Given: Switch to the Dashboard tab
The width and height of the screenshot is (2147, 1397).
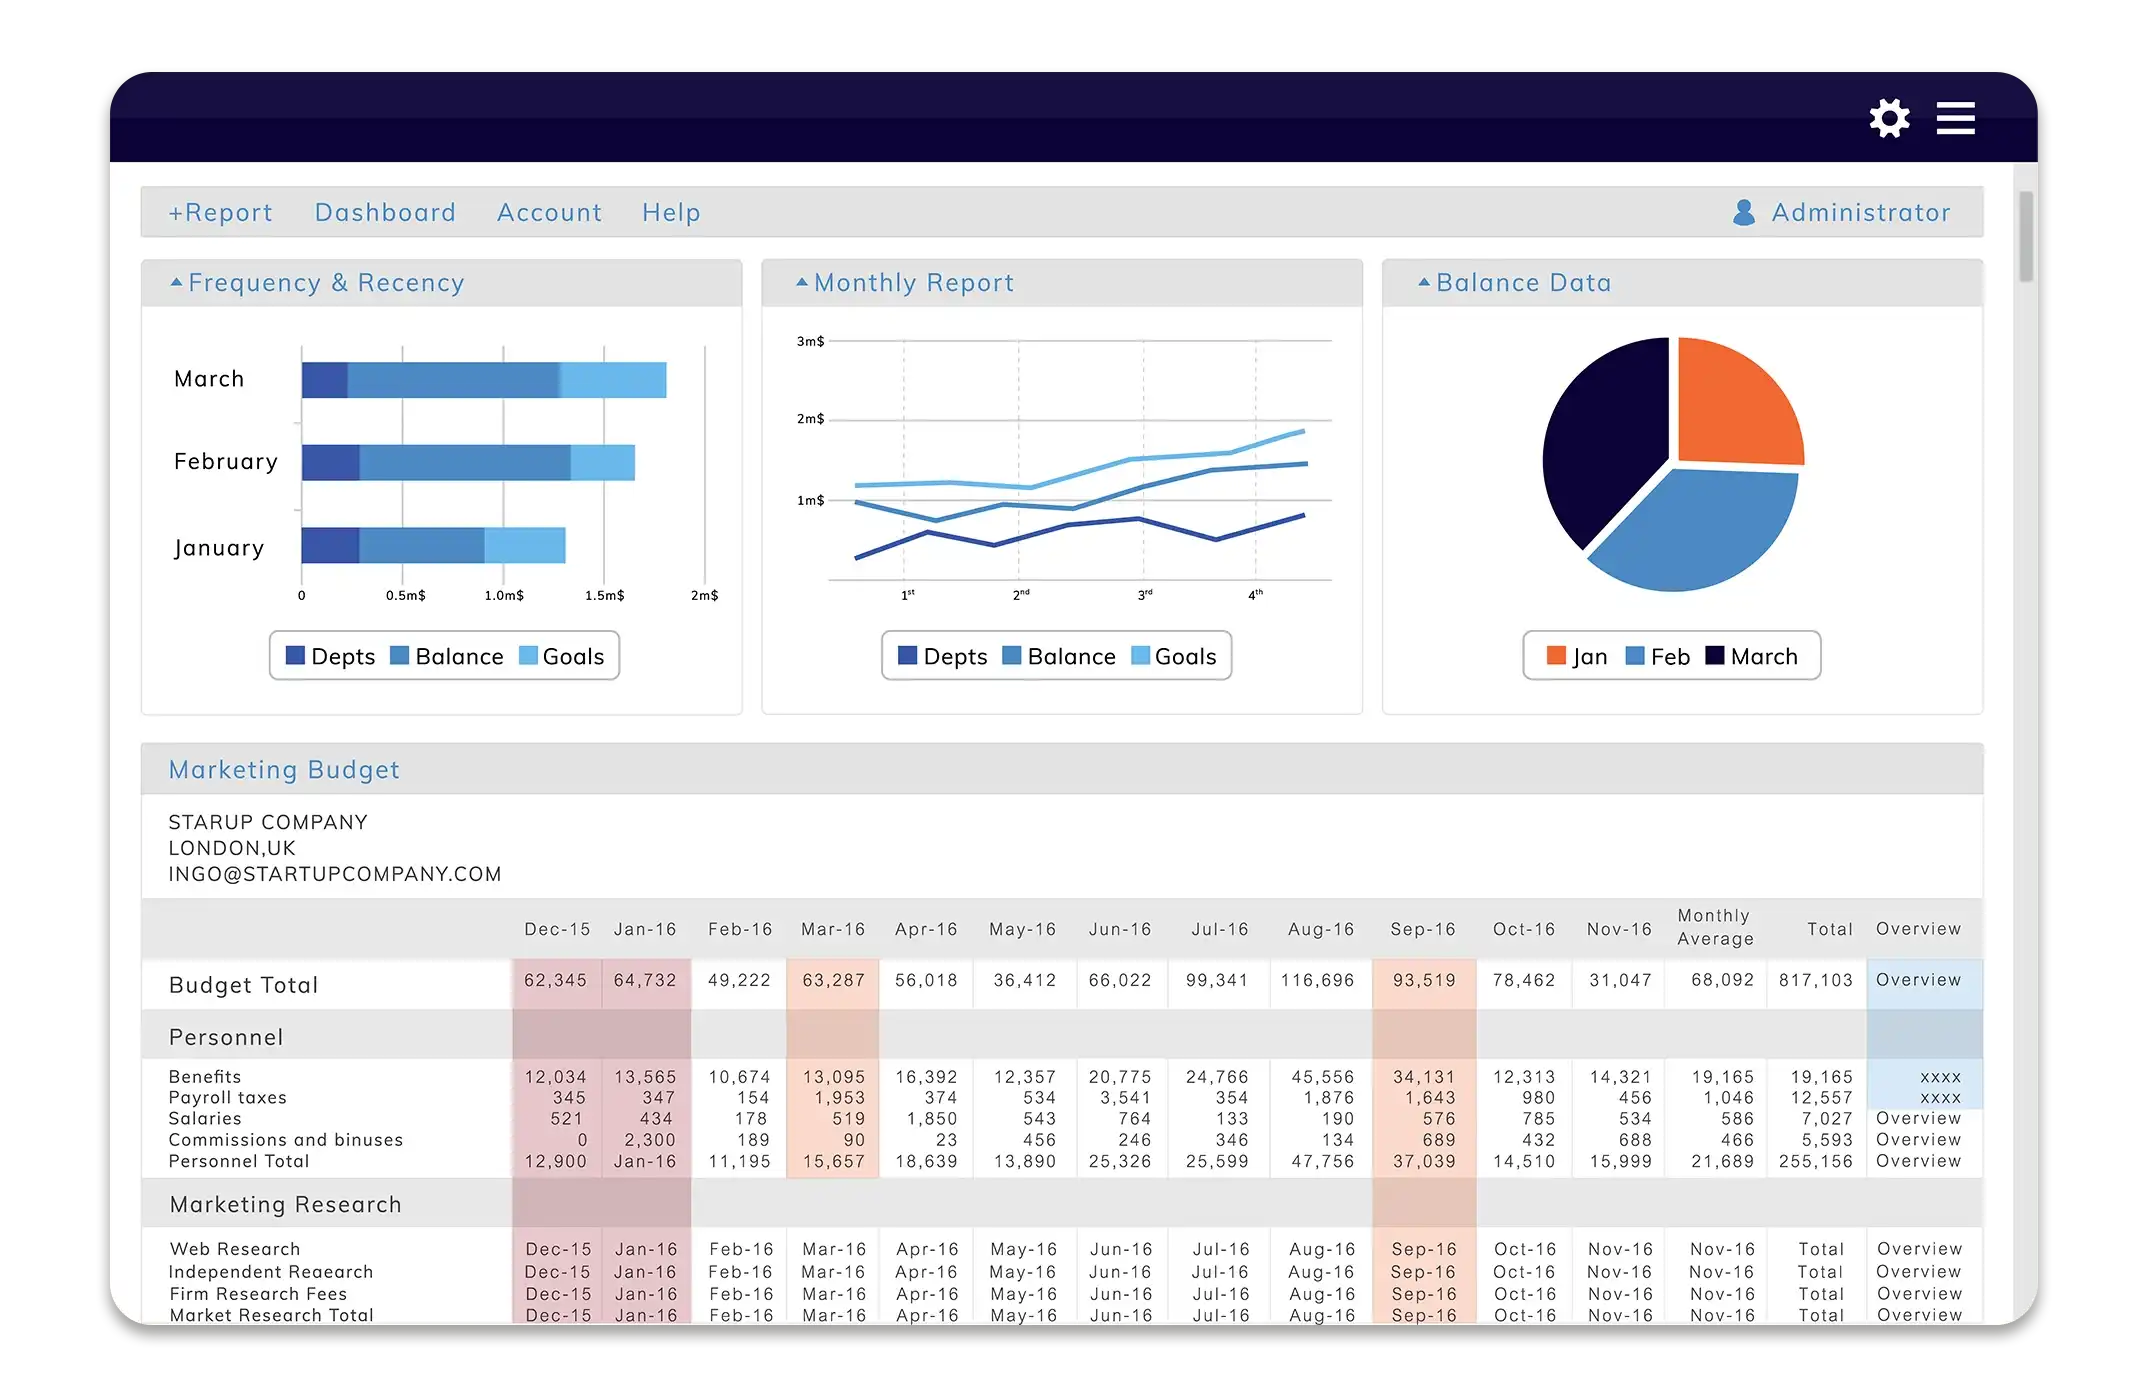Looking at the screenshot, I should pyautogui.click(x=385, y=212).
